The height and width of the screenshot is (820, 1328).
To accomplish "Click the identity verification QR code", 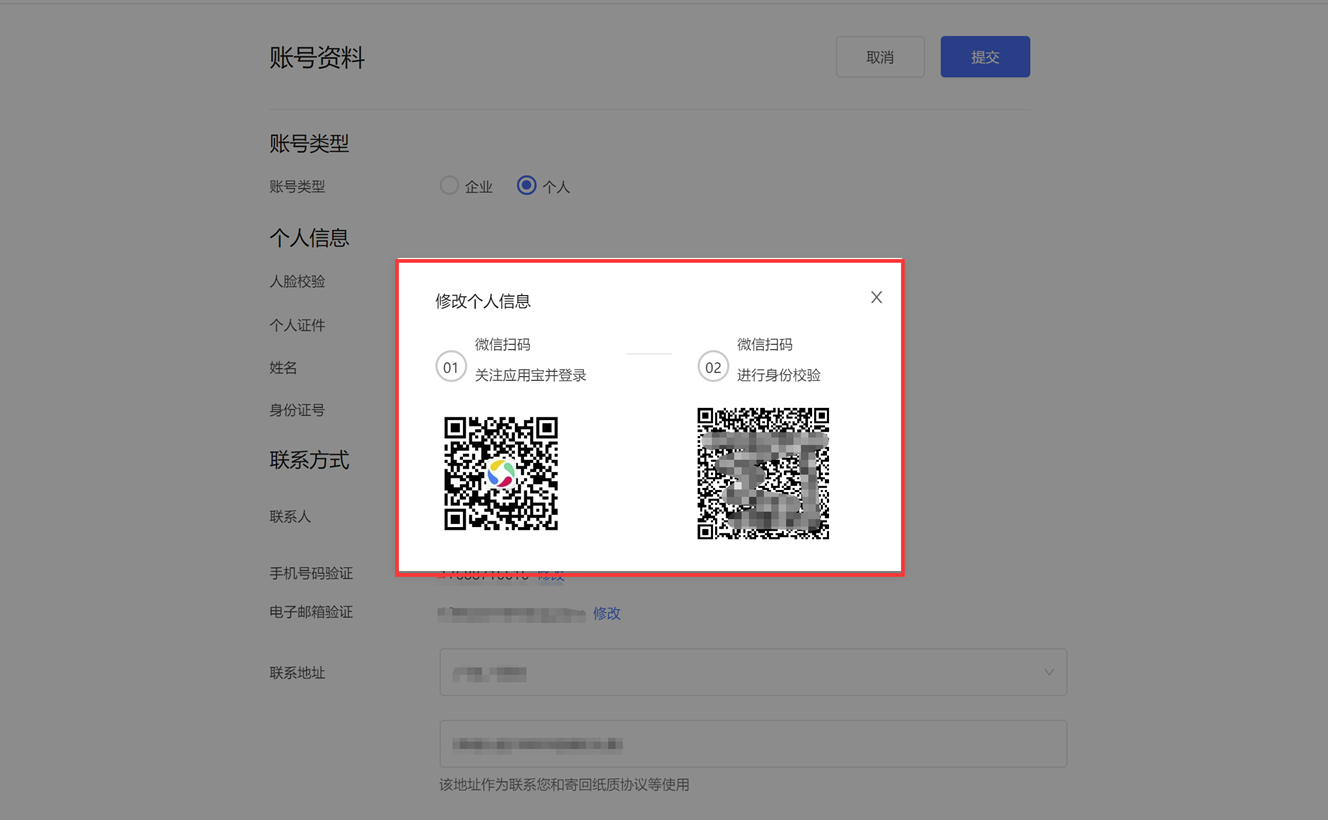I will tap(763, 473).
